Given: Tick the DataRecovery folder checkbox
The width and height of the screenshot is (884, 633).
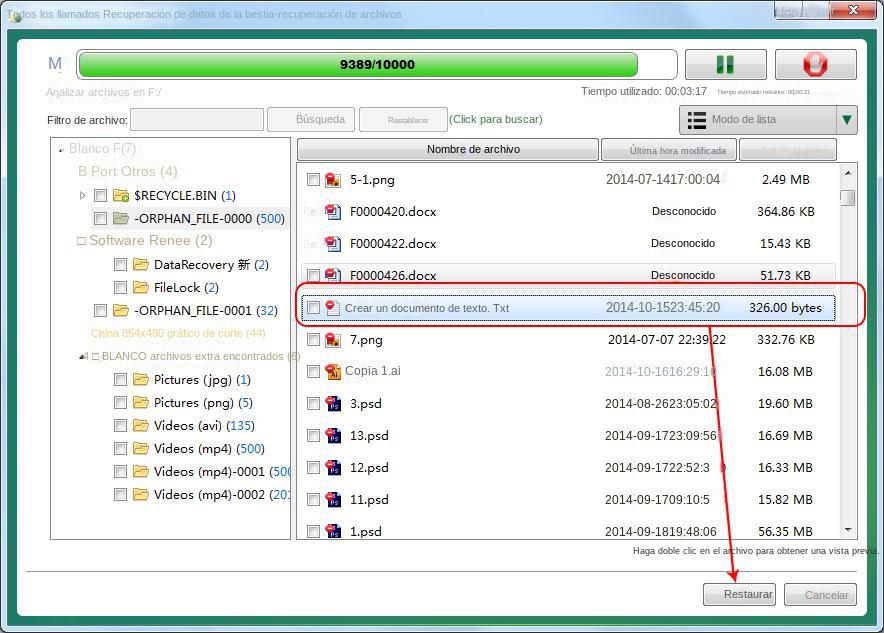Looking at the screenshot, I should point(120,265).
